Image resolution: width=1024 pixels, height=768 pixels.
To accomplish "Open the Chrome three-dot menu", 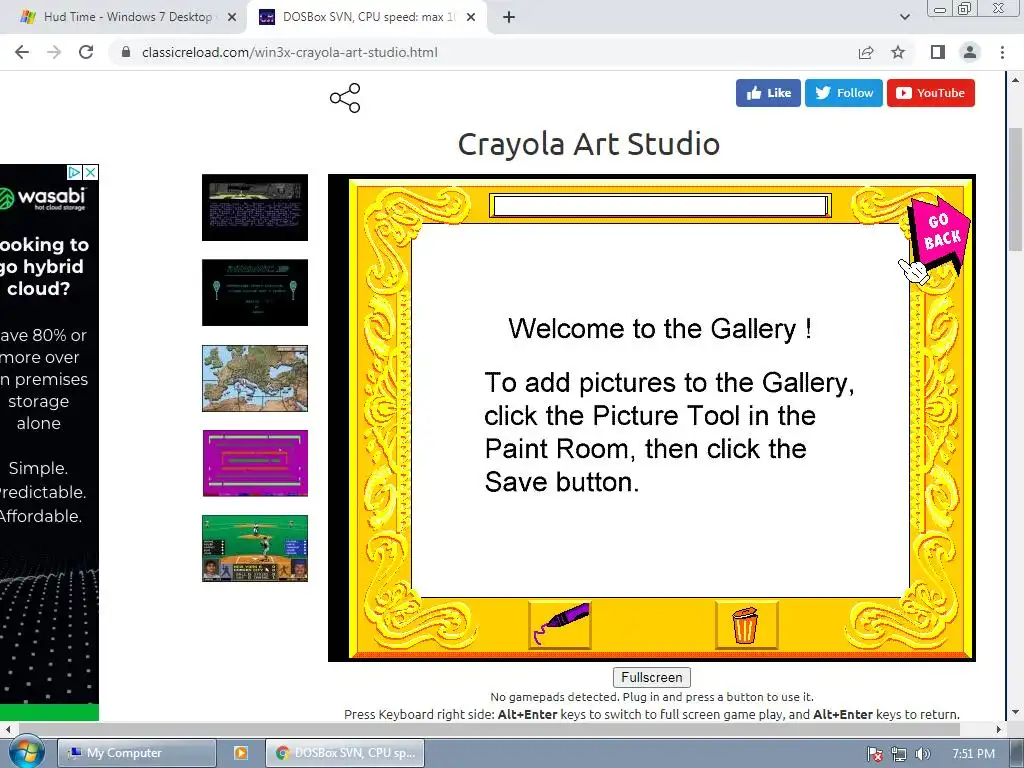I will [1002, 52].
